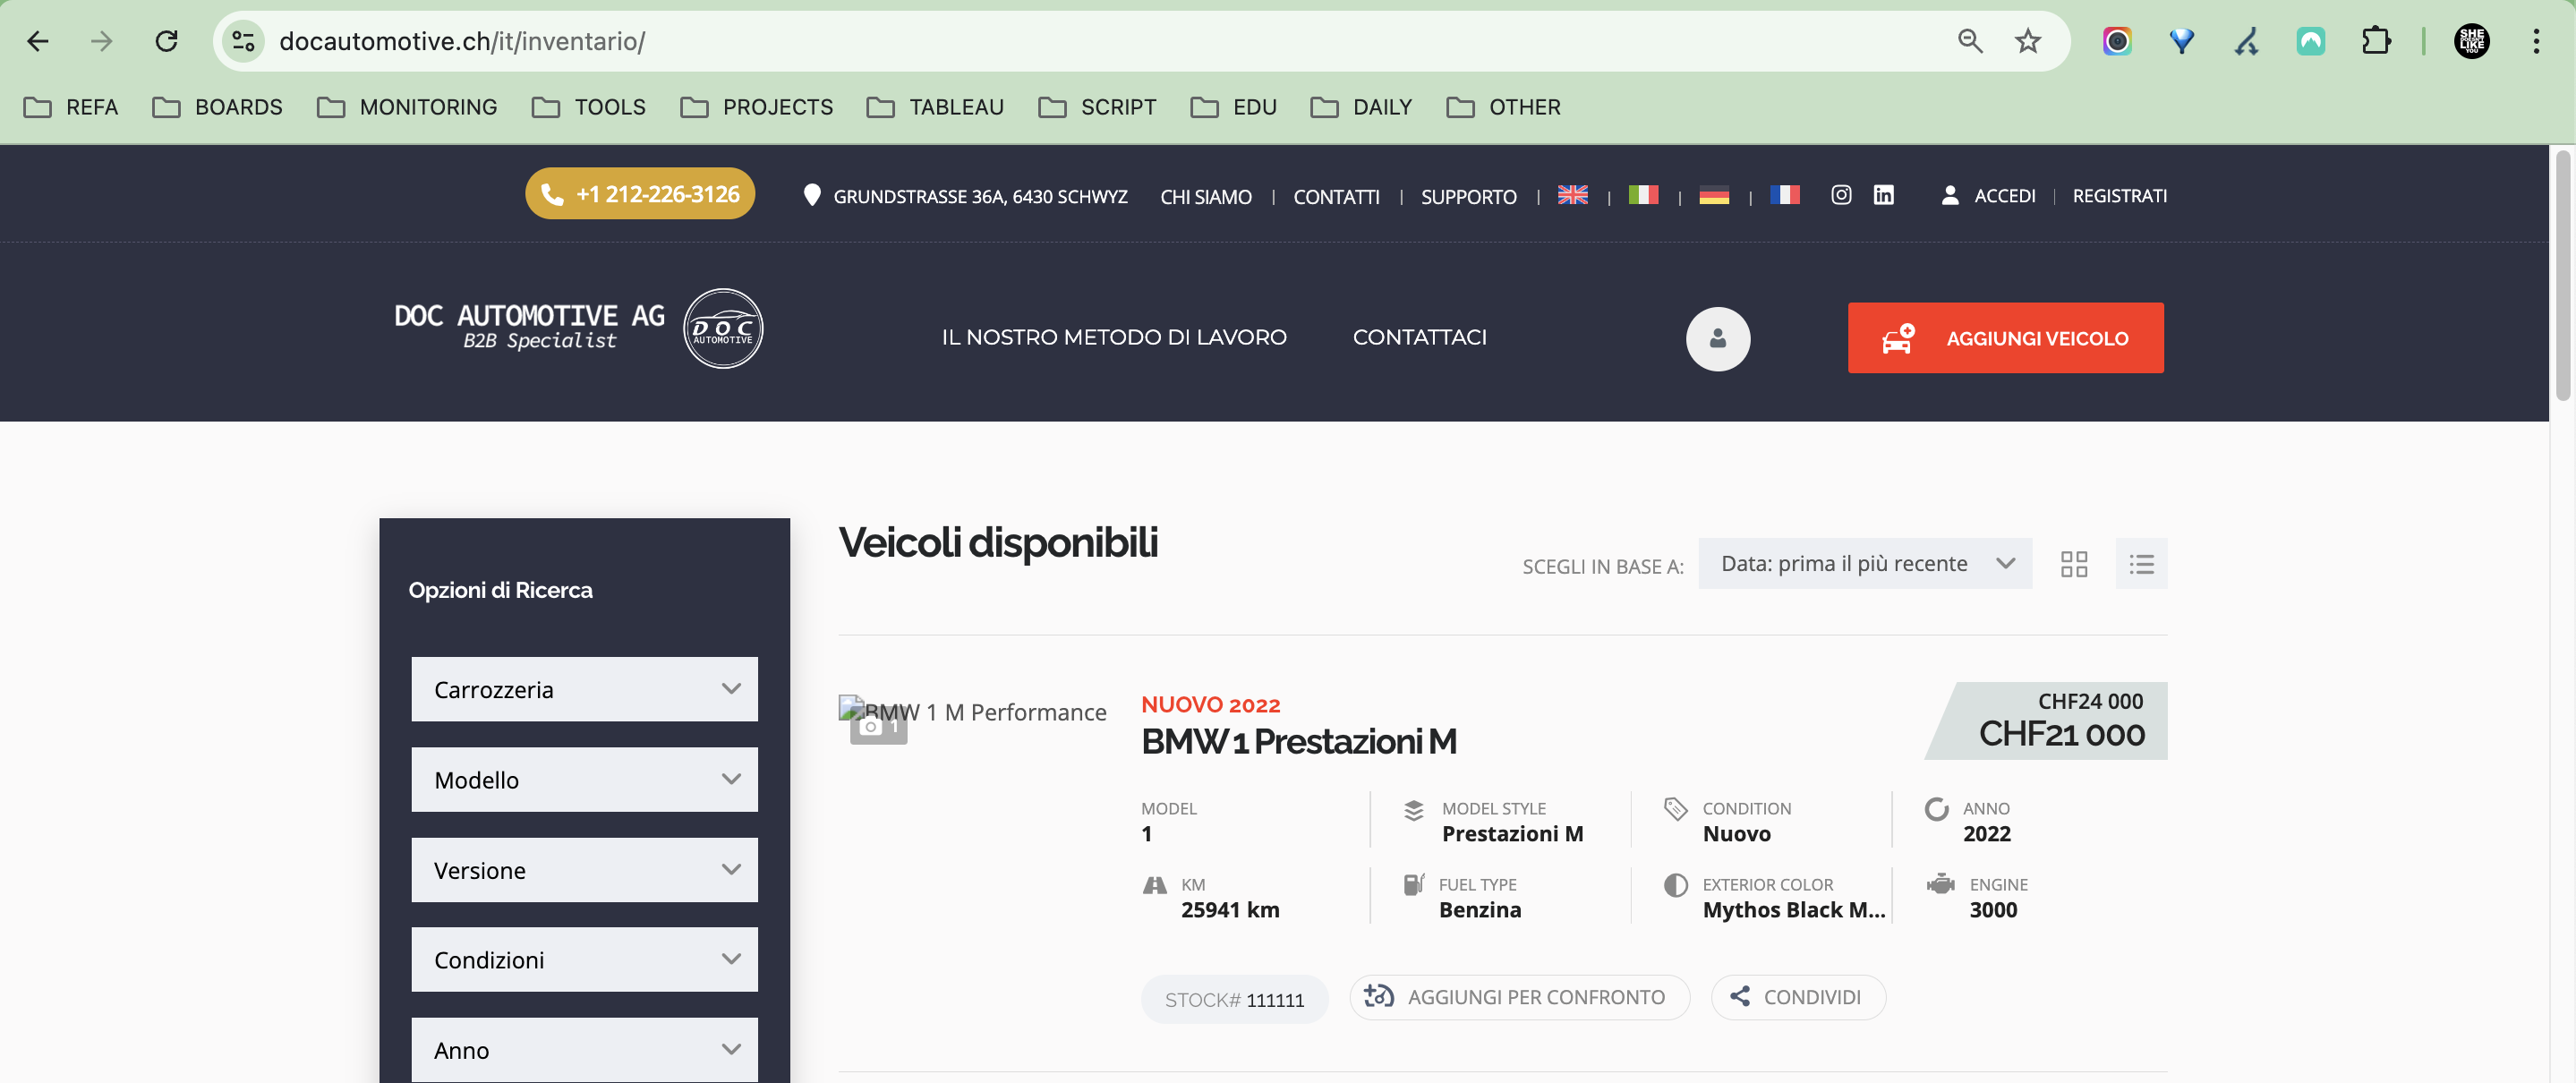This screenshot has width=2576, height=1083.
Task: Open the colorful camera lens extension
Action: coord(2117,41)
